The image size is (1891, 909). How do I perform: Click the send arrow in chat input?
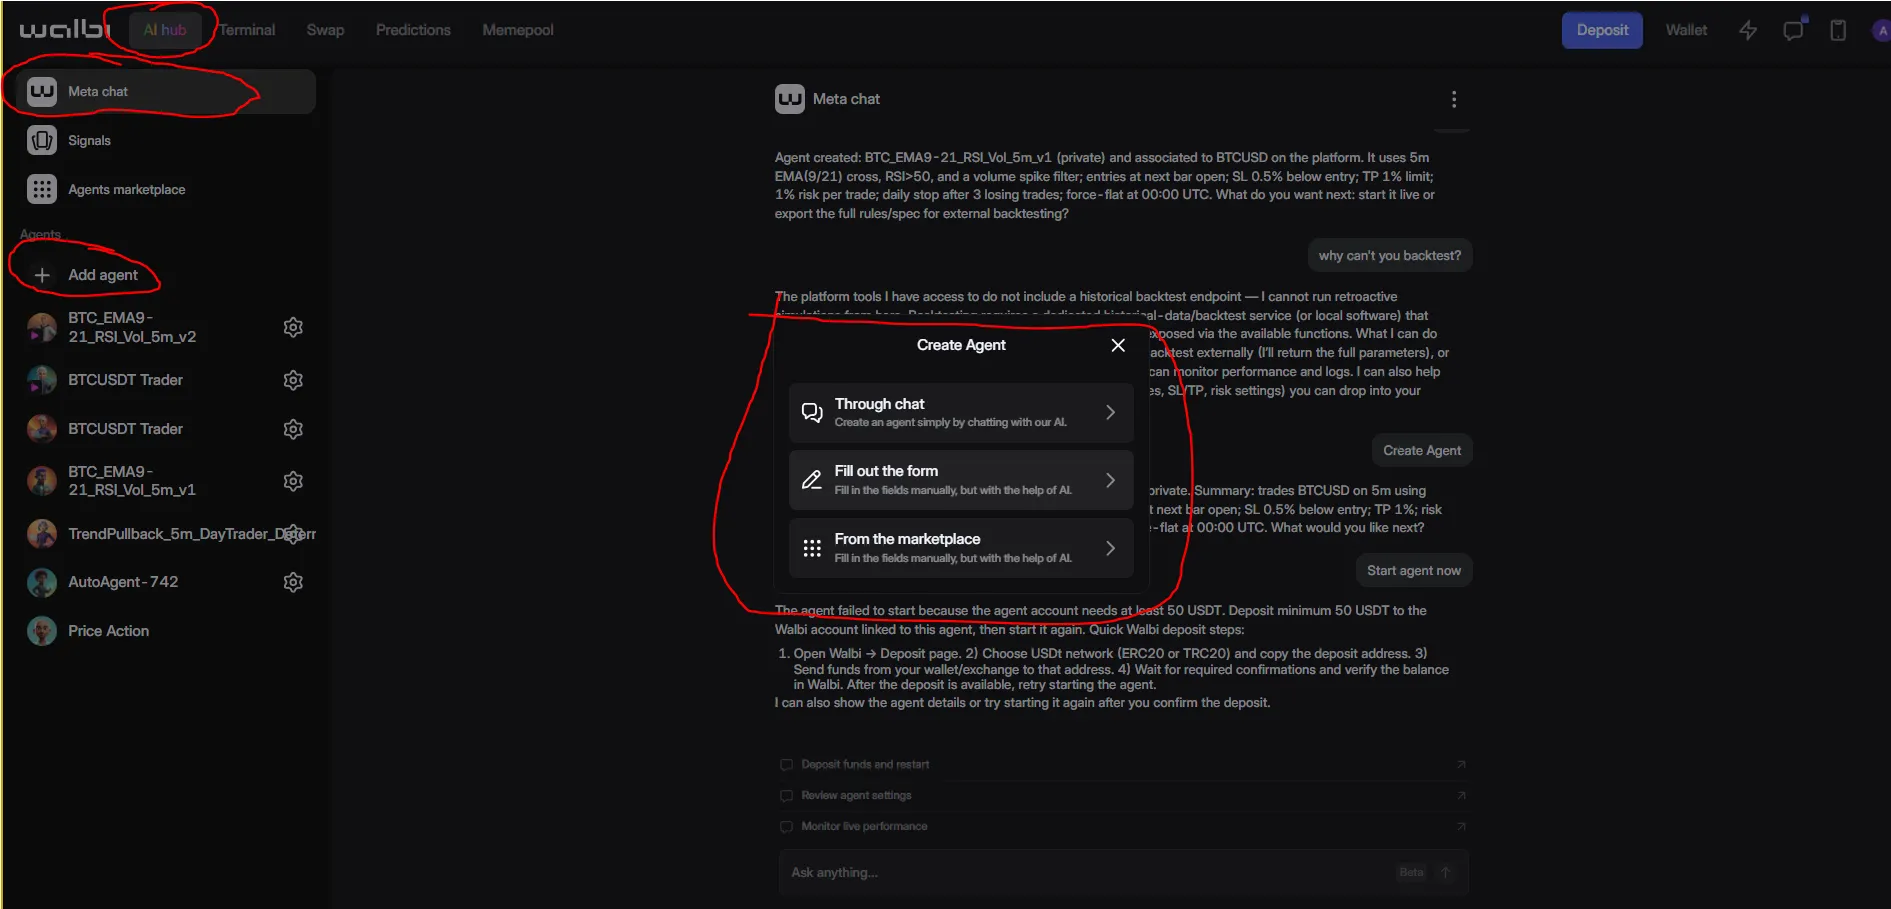[x=1445, y=872]
